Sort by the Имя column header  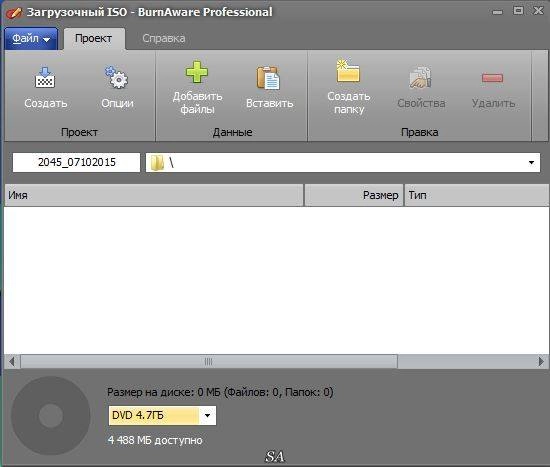click(x=154, y=195)
